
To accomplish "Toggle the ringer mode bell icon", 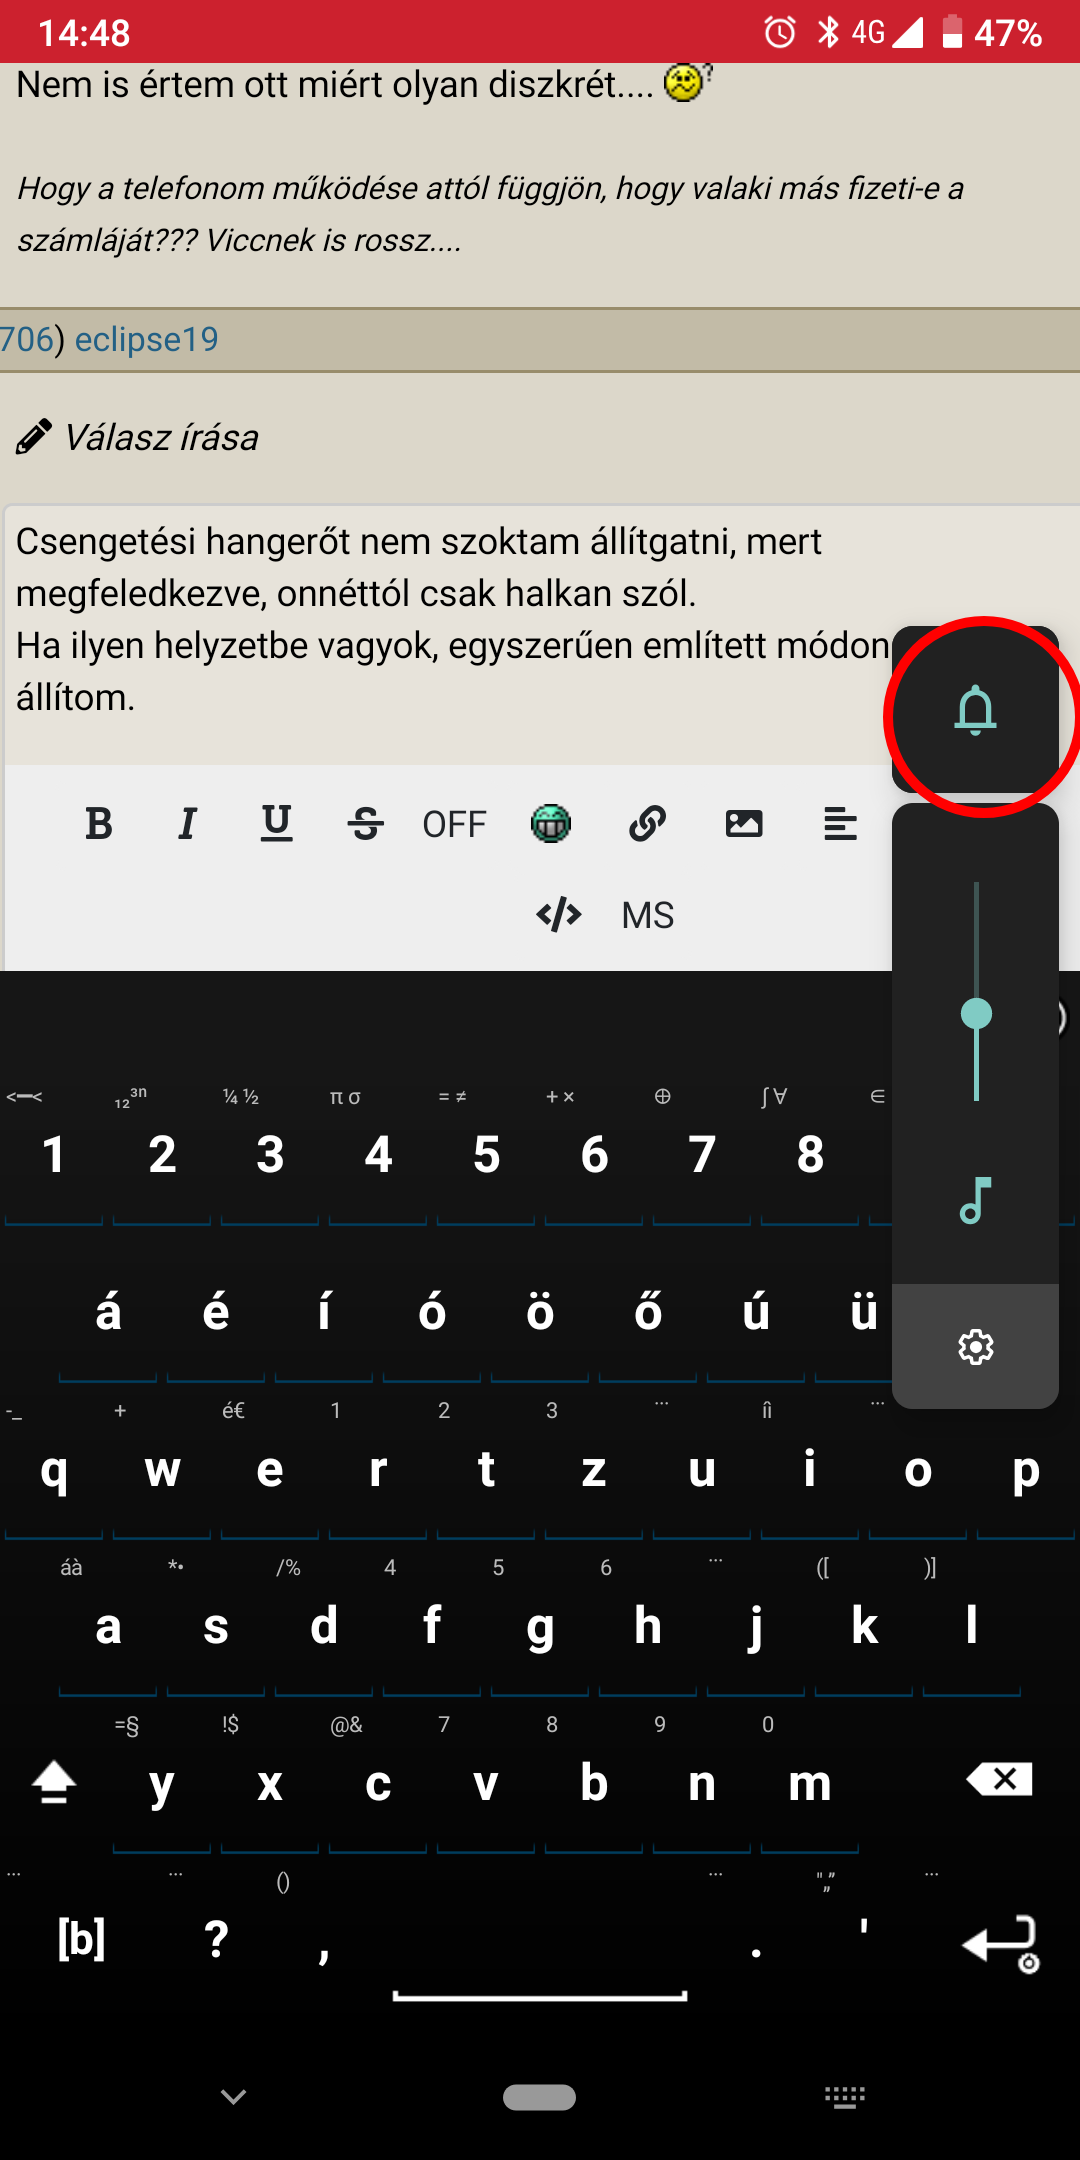I will (976, 711).
